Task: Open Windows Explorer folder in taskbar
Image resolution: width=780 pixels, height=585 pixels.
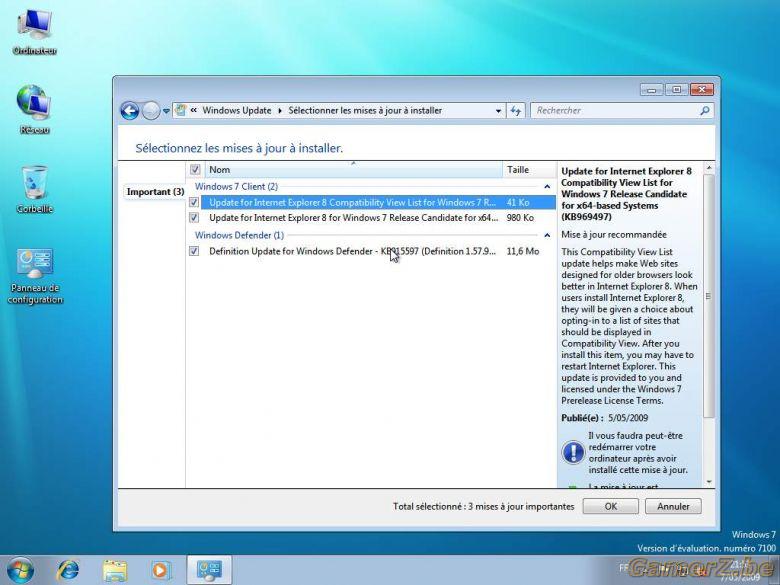Action: [115, 570]
